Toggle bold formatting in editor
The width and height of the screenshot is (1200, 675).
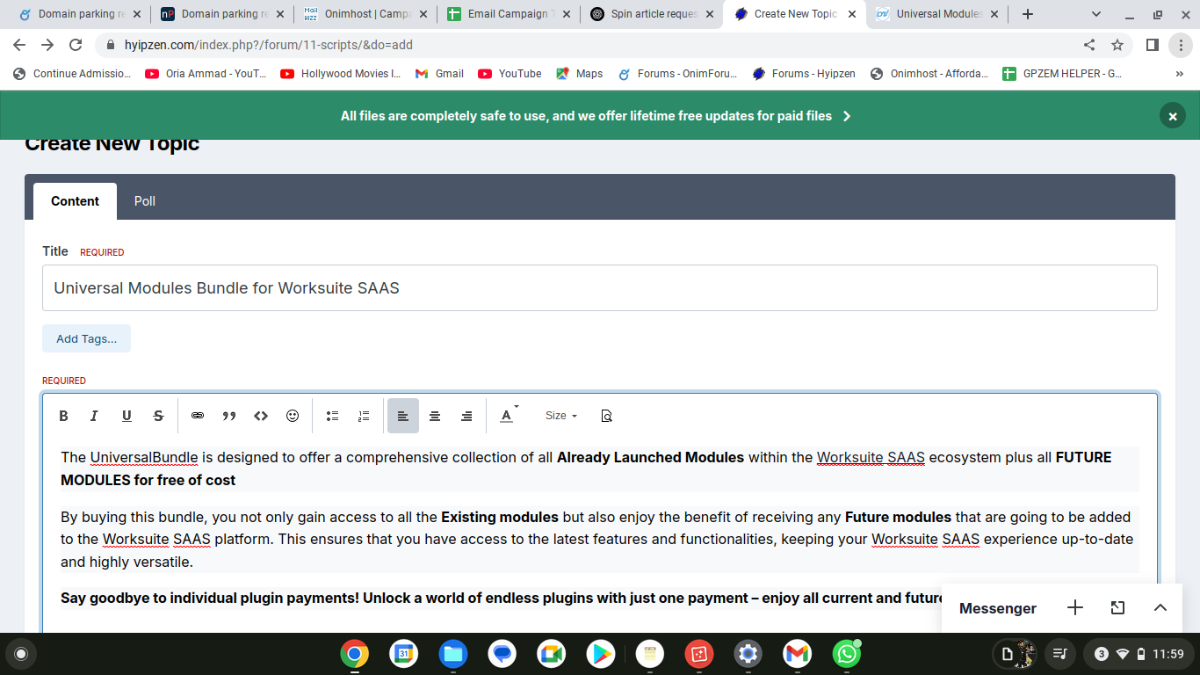[63, 416]
